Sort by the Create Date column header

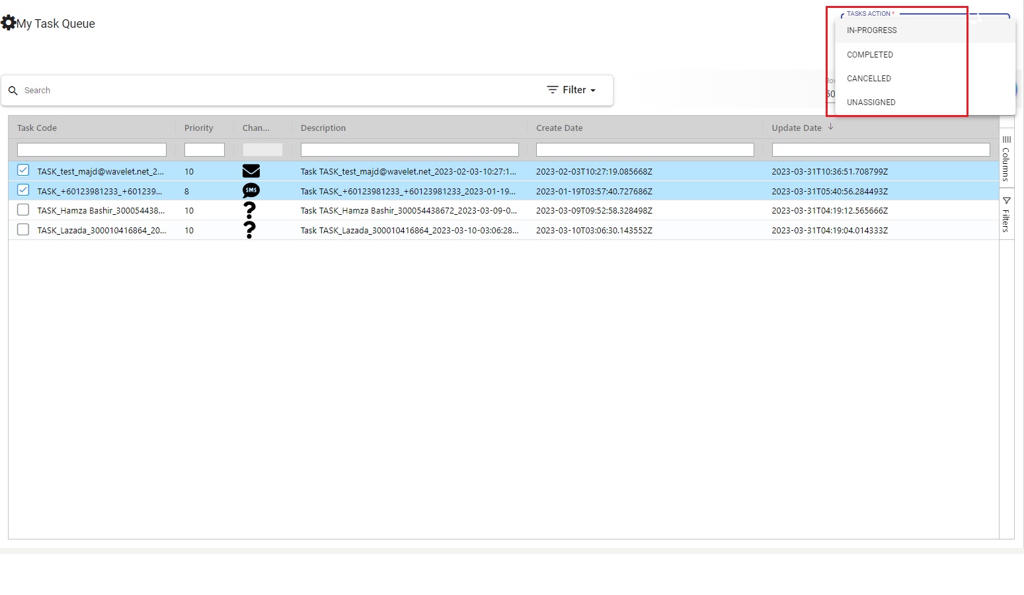click(559, 128)
